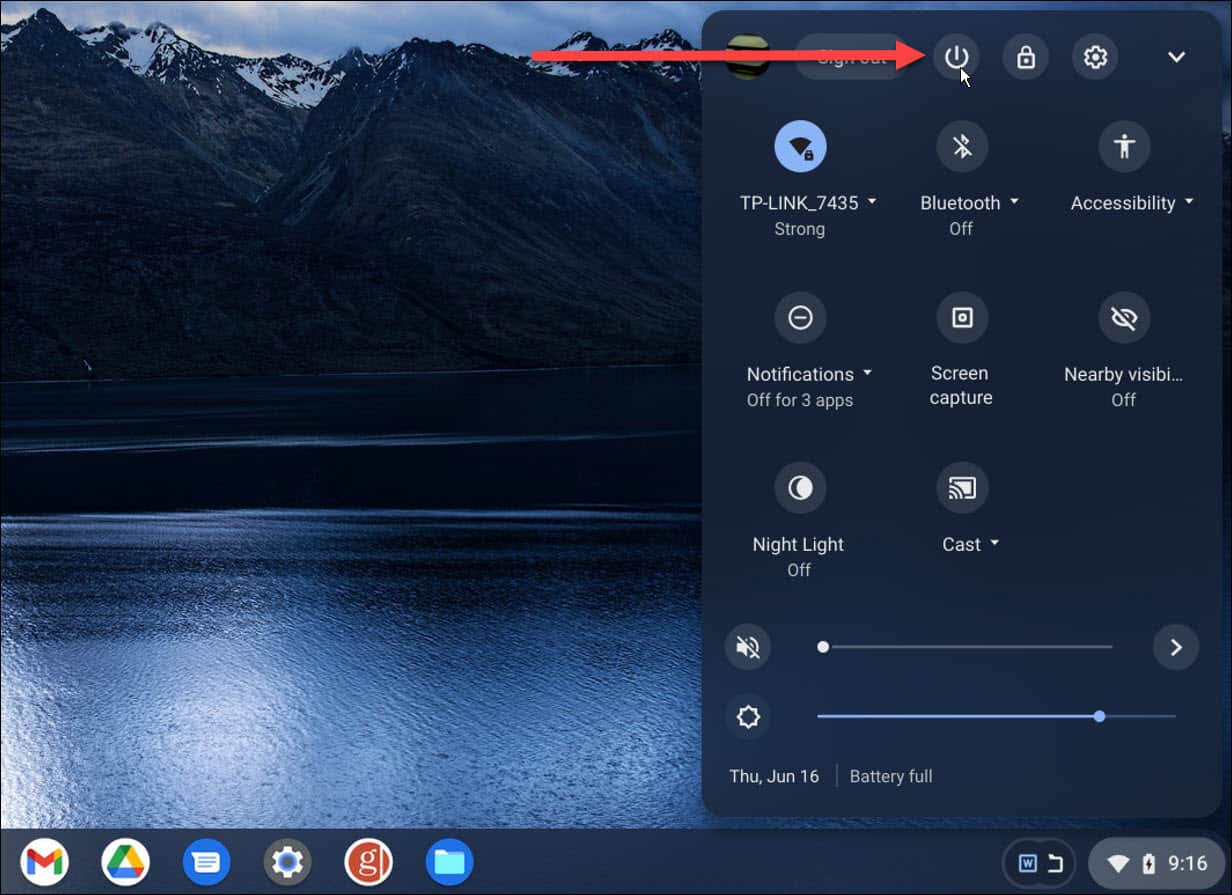Open Google Drive from the shelf

point(125,862)
